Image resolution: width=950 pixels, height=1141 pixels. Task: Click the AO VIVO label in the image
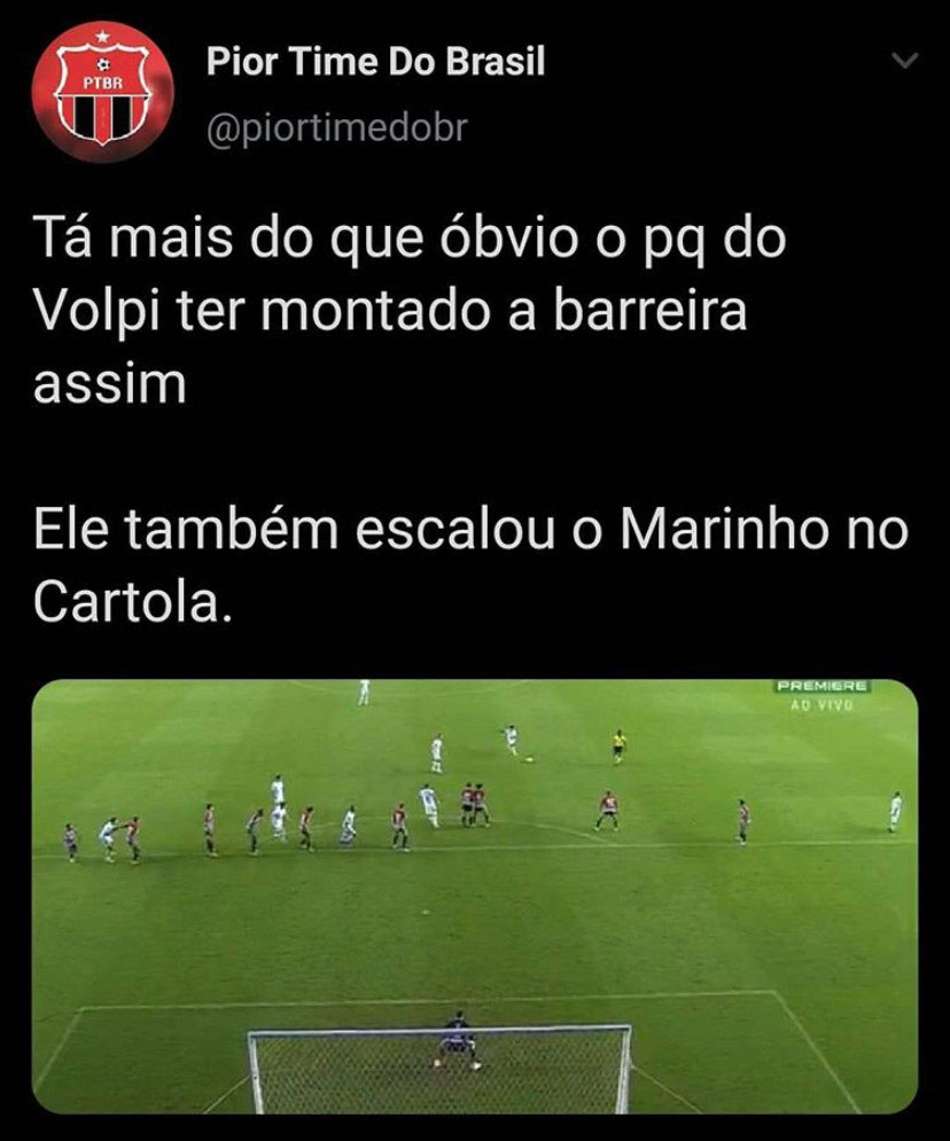(x=821, y=704)
